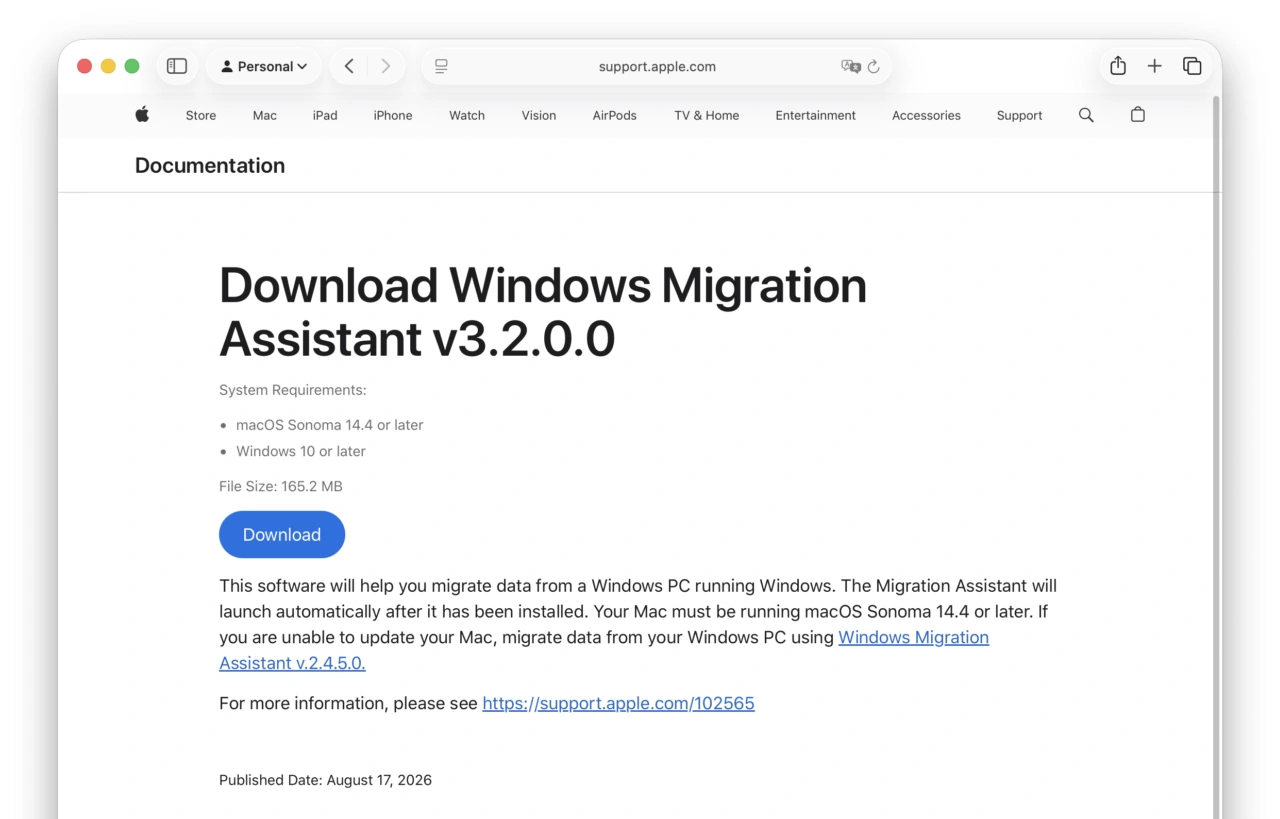The width and height of the screenshot is (1280, 819).
Task: Click the translate icon in the address bar
Action: point(850,66)
